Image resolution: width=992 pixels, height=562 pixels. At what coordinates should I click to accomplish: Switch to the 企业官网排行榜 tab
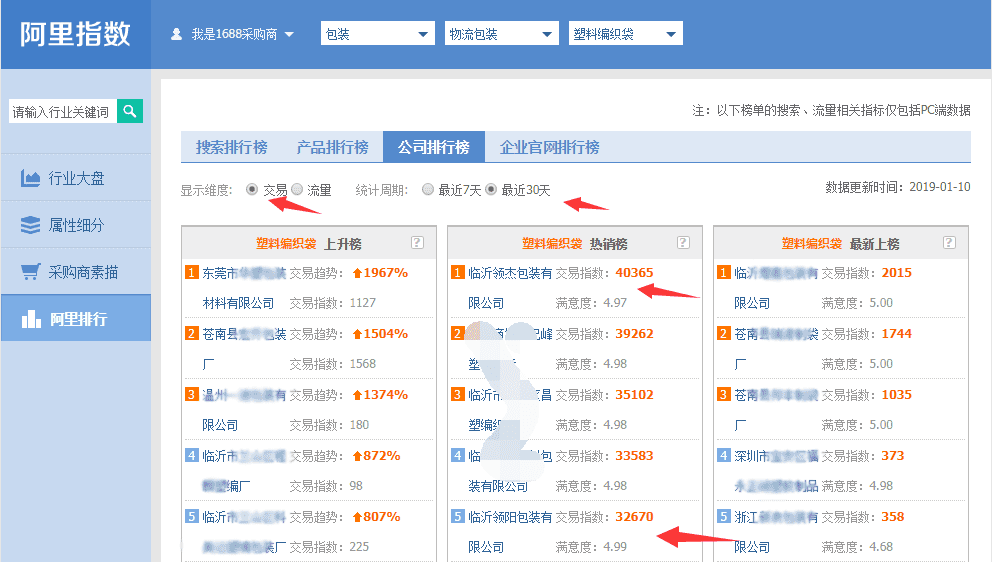click(550, 147)
